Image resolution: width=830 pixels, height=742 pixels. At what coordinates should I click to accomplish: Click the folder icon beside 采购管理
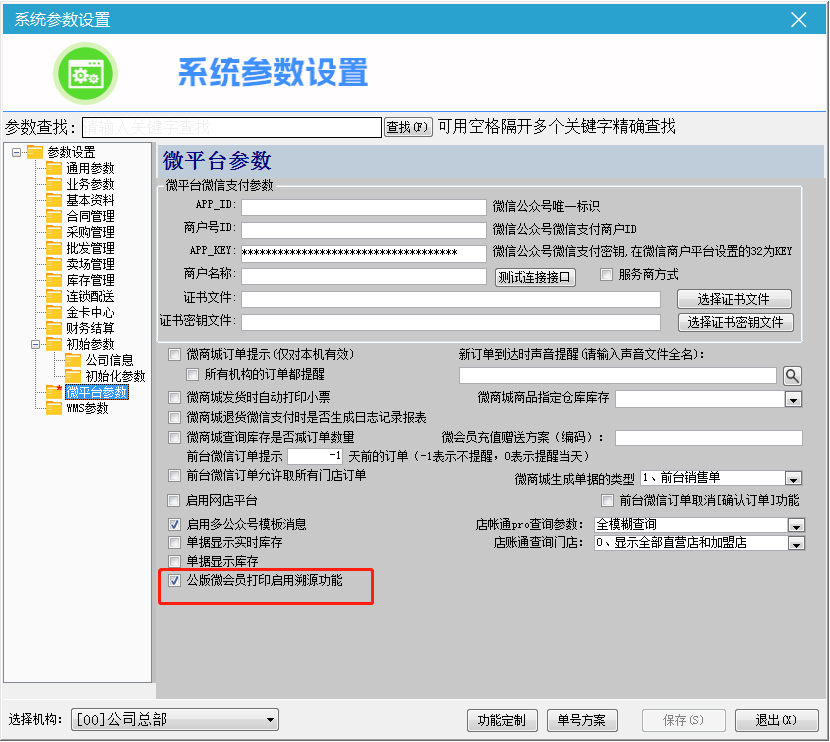pos(54,232)
